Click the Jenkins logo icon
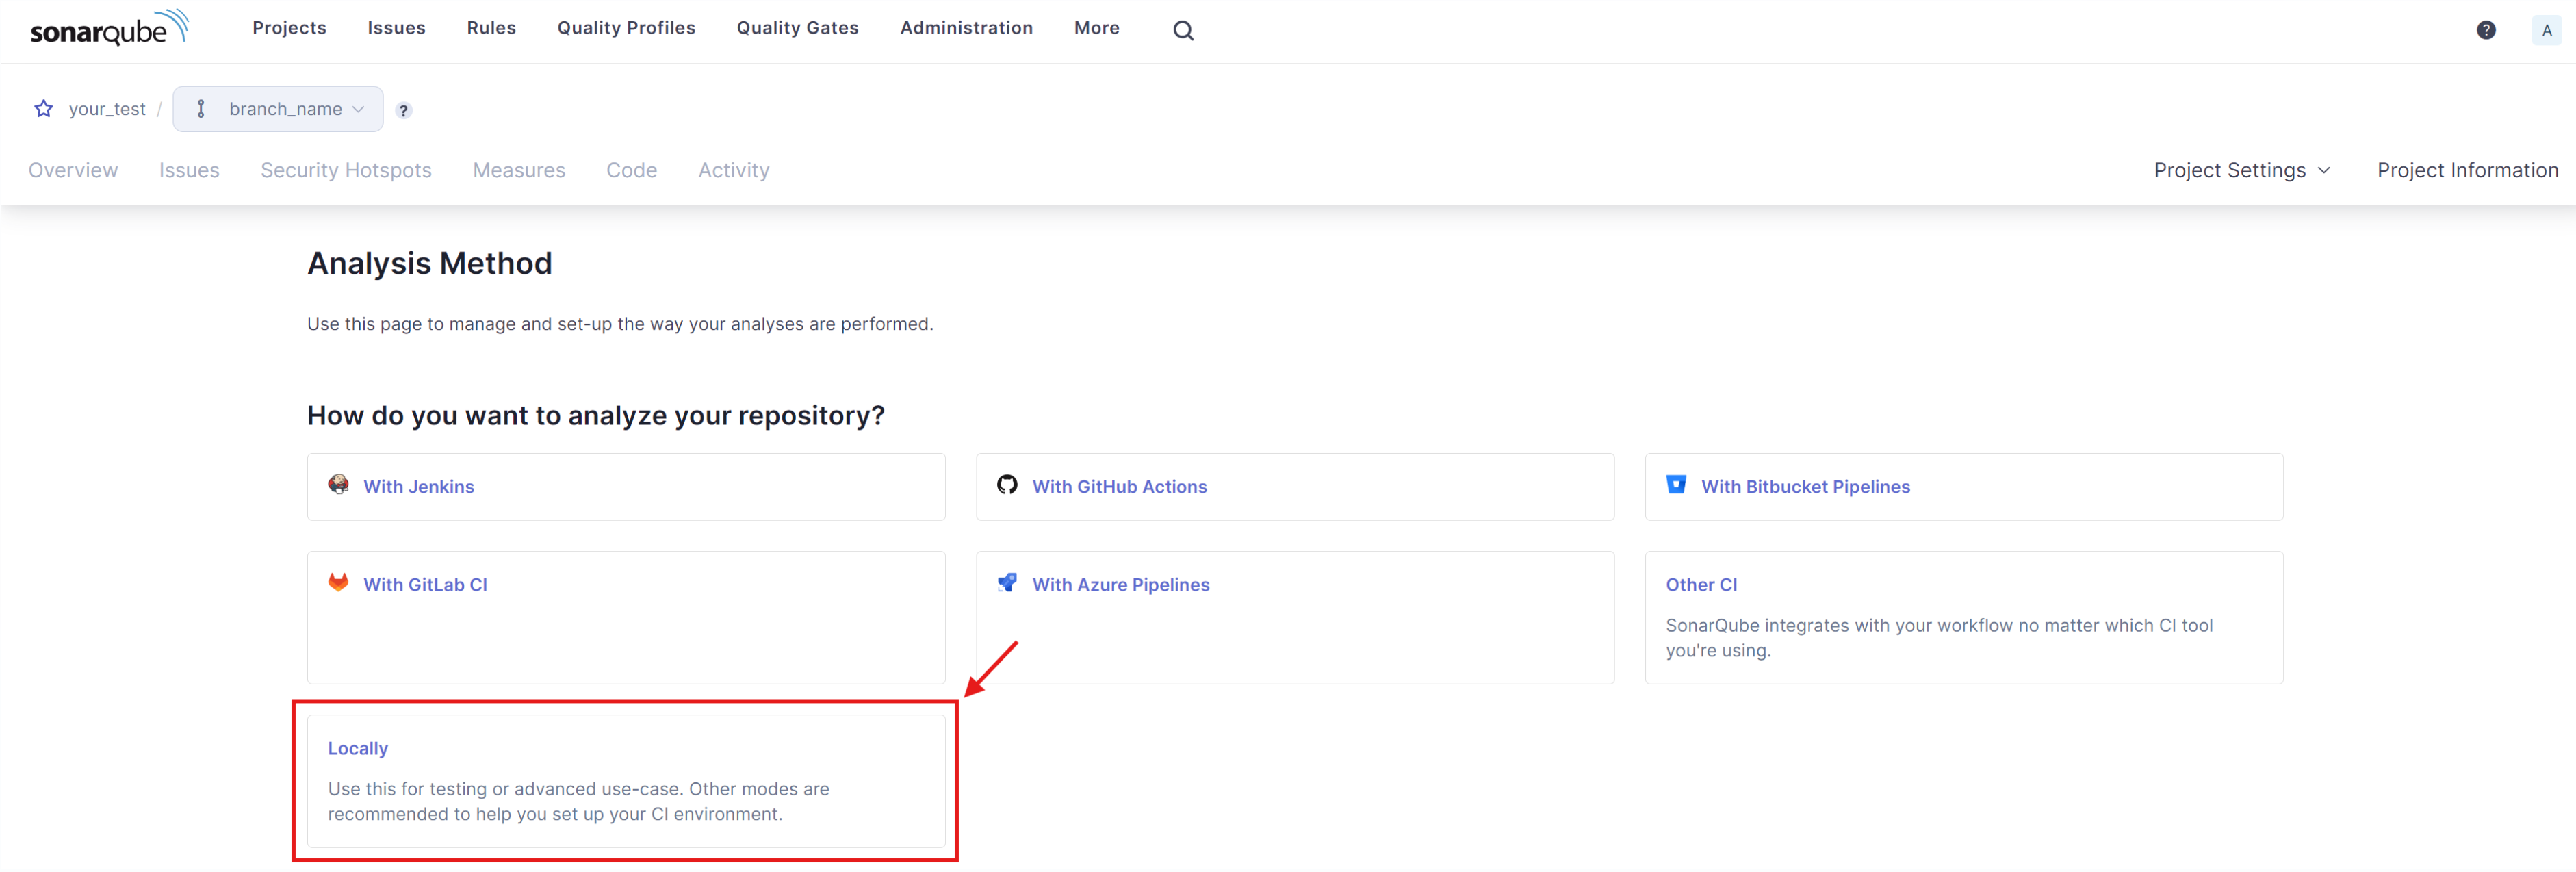2576x872 pixels. [x=339, y=485]
